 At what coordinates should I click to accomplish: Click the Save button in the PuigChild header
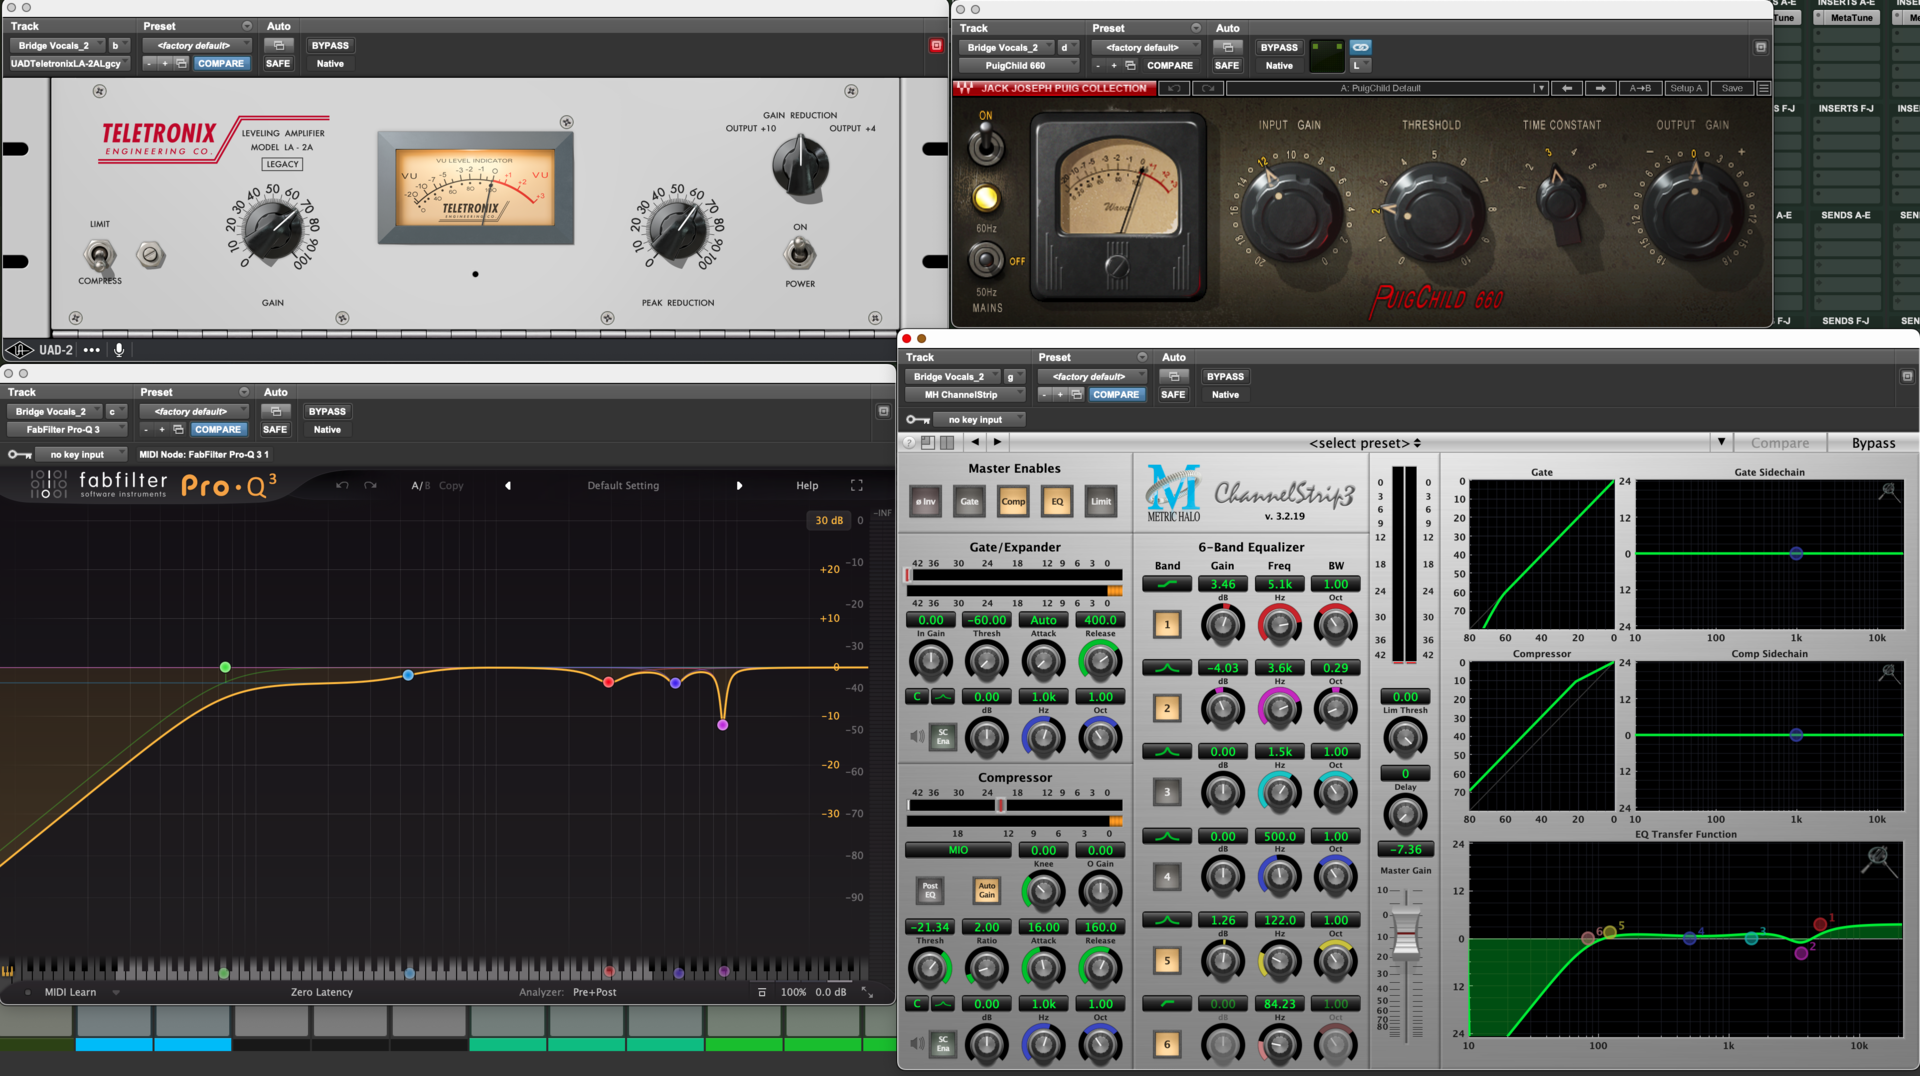[x=1731, y=88]
